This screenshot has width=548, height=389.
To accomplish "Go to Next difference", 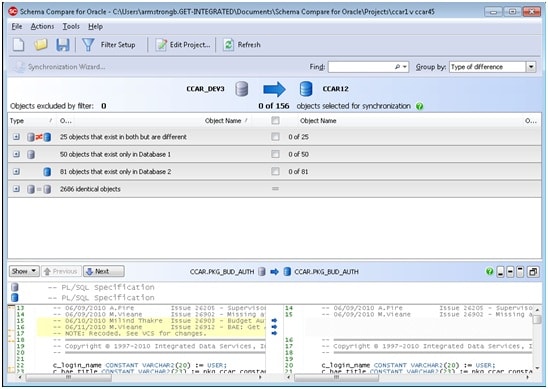I will pos(103,271).
